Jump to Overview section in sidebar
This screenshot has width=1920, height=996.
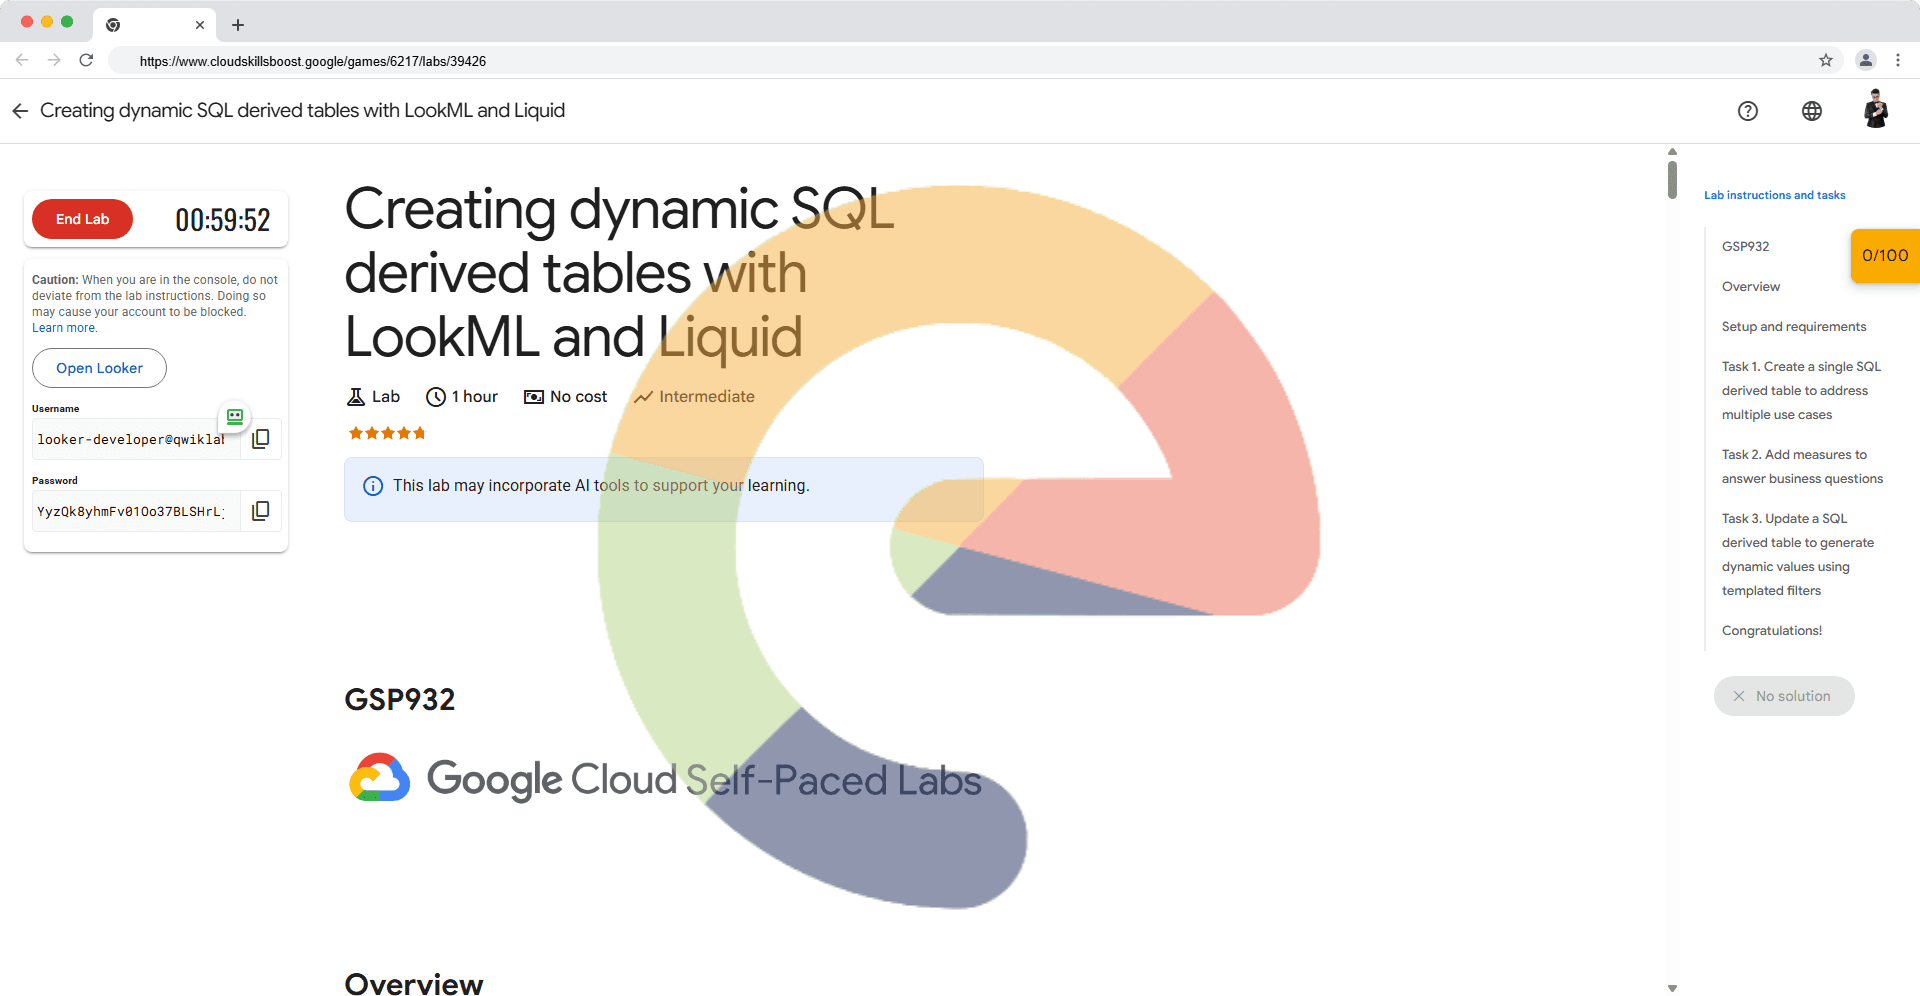click(1750, 287)
